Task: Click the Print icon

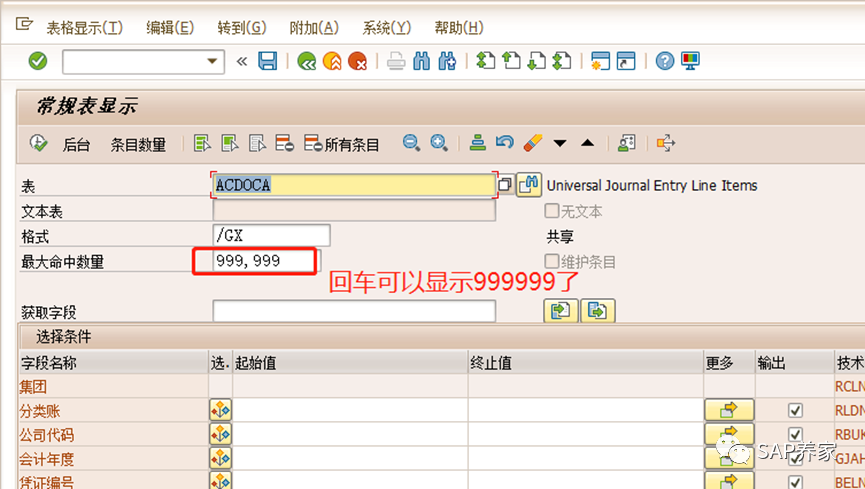Action: point(396,61)
